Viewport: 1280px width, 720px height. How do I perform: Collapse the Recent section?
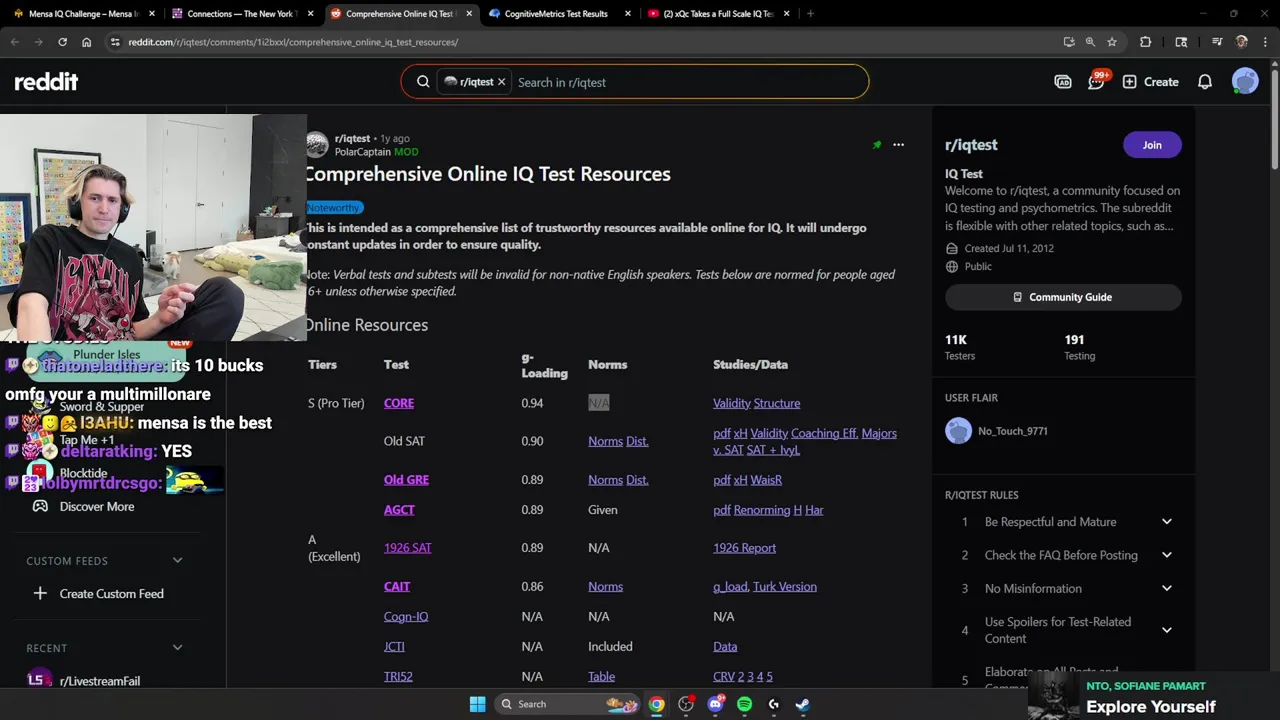pyautogui.click(x=177, y=648)
